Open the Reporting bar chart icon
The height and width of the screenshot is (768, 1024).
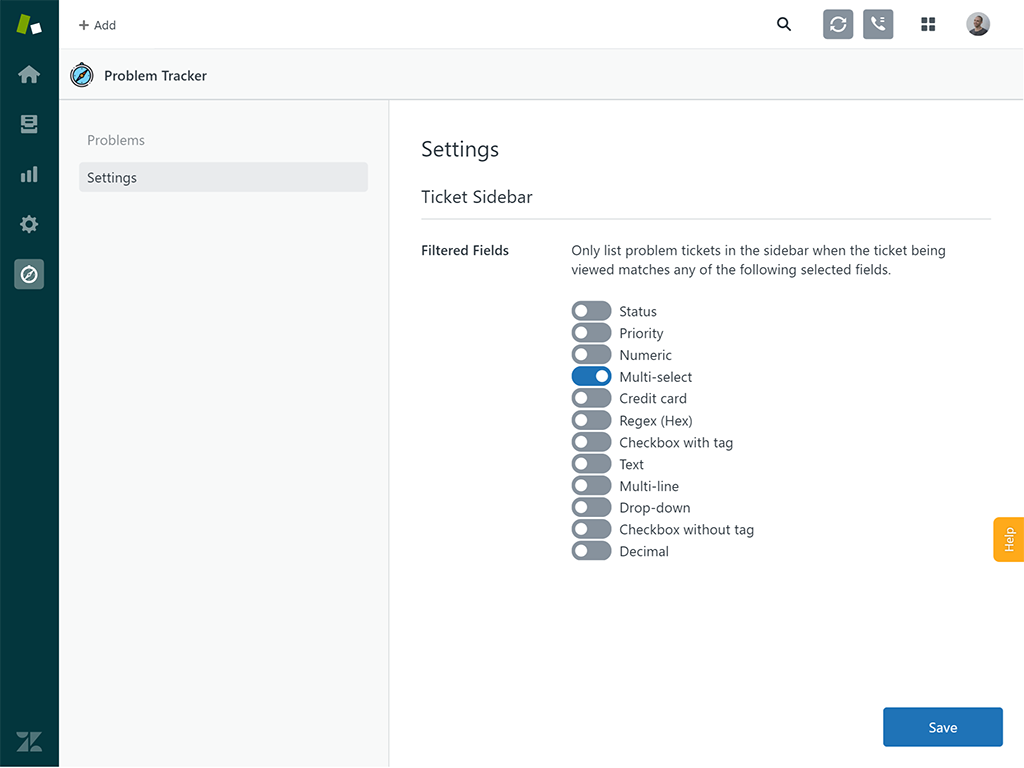point(29,174)
